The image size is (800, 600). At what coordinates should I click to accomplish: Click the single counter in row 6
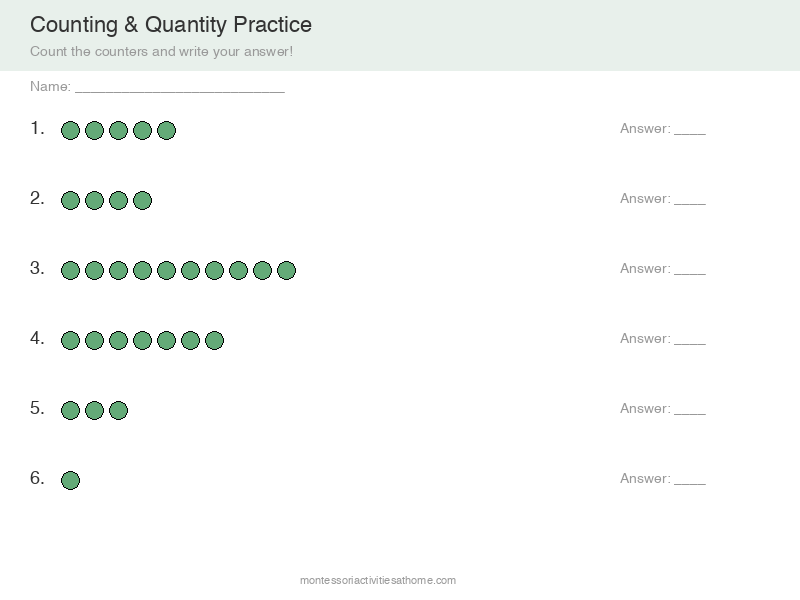click(70, 480)
